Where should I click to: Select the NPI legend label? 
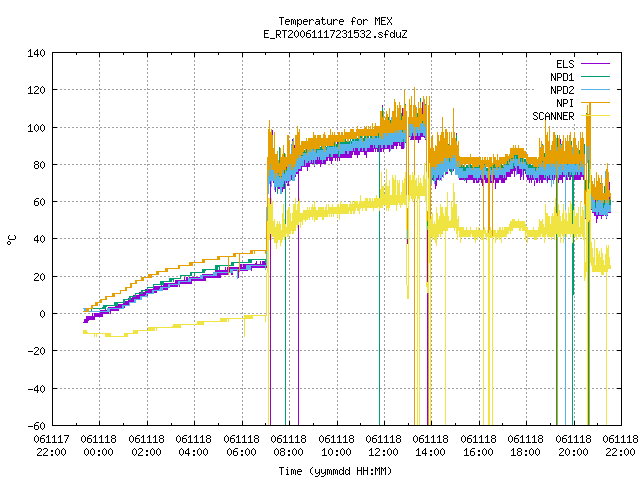coord(565,103)
